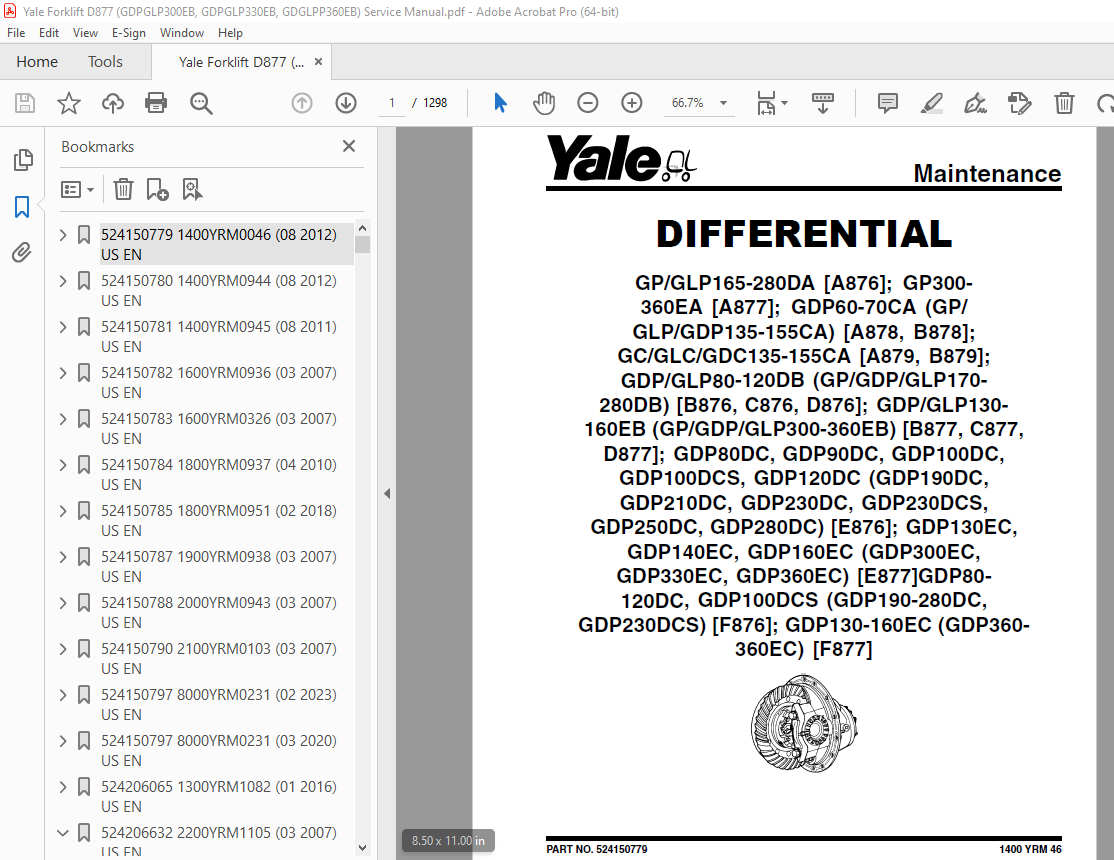
Task: Go to next page arrow
Action: point(346,103)
